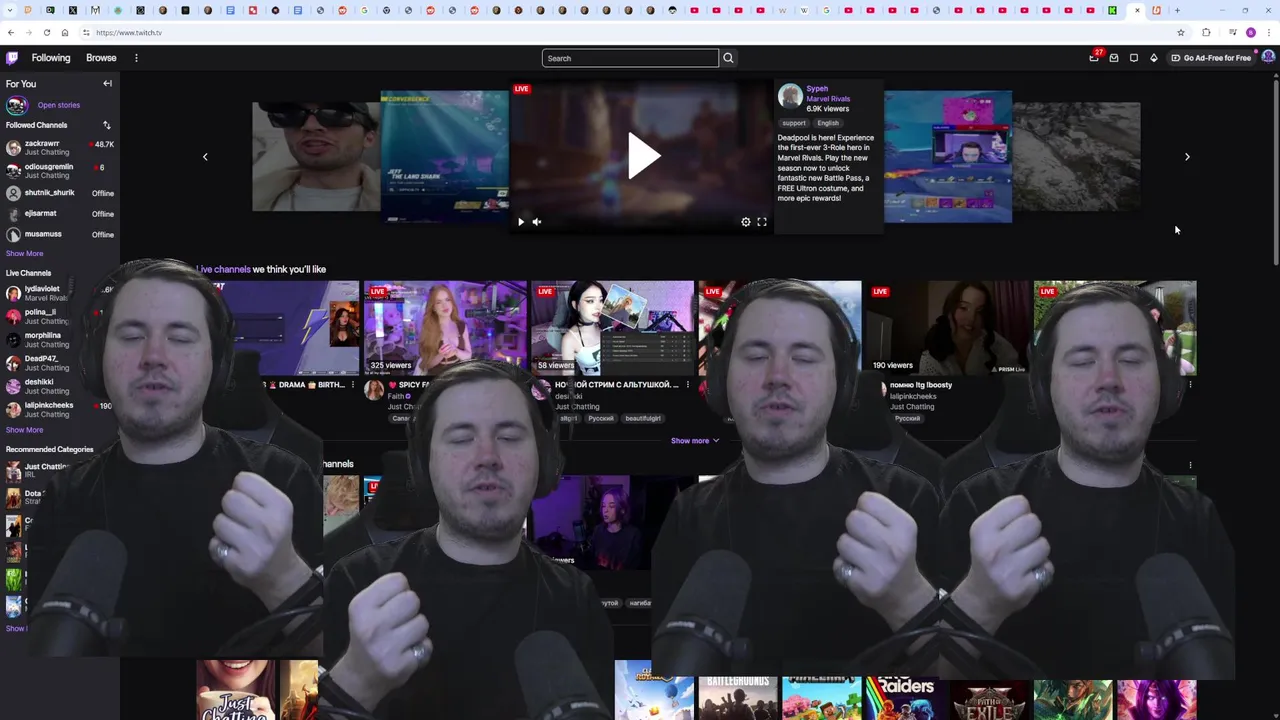Click in the Twitch search field

coord(630,58)
